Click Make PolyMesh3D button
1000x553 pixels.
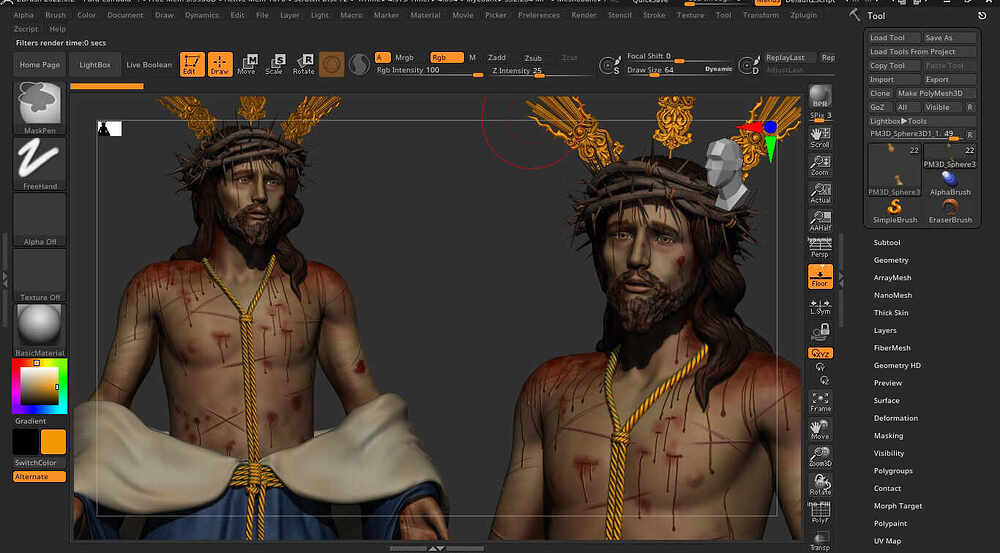[936, 93]
